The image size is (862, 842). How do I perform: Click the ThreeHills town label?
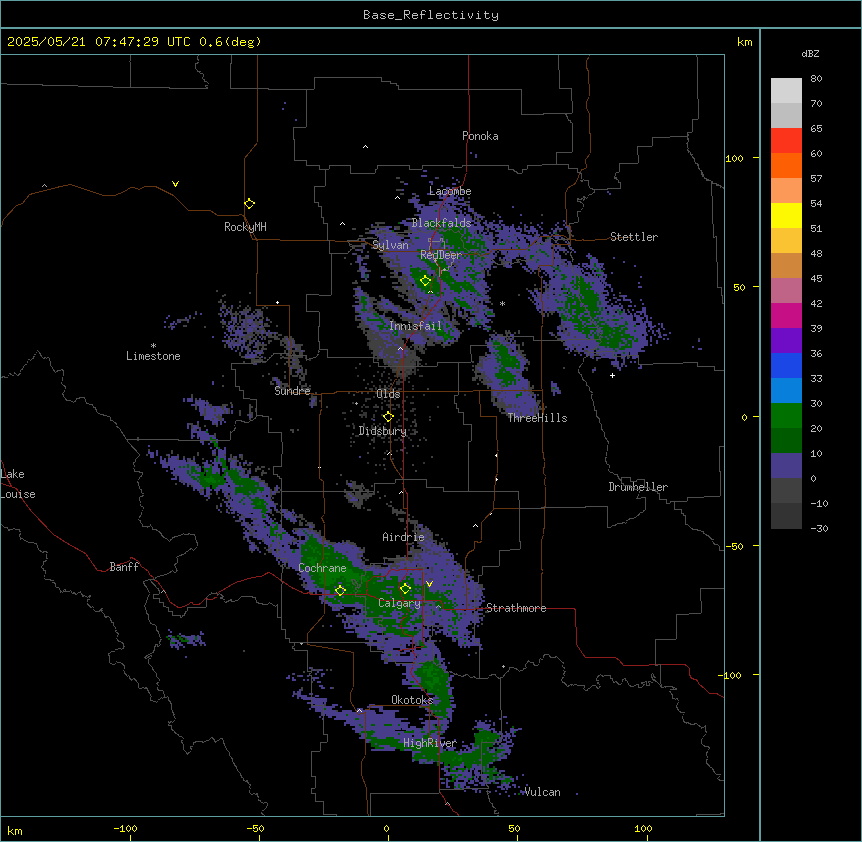tap(537, 418)
